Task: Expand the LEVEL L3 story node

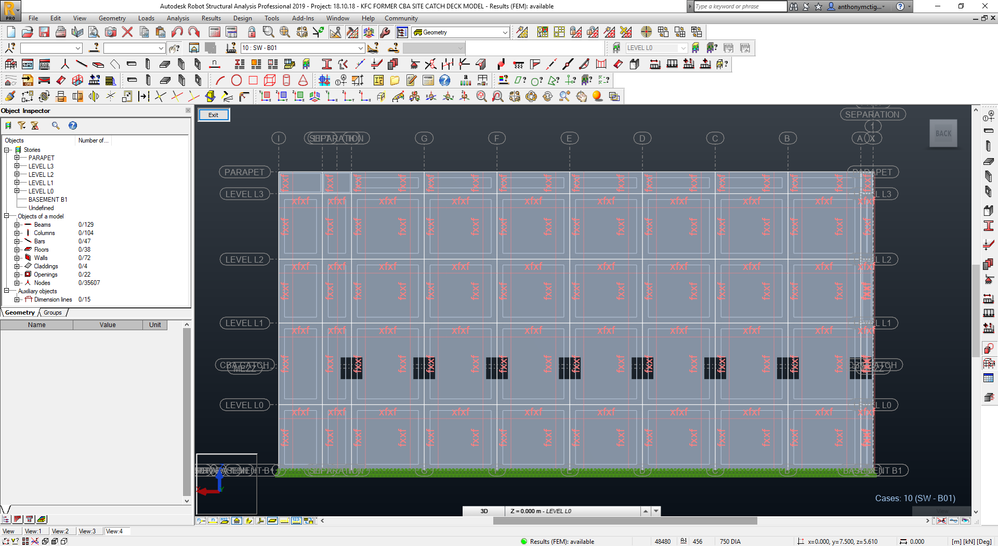Action: pos(17,166)
